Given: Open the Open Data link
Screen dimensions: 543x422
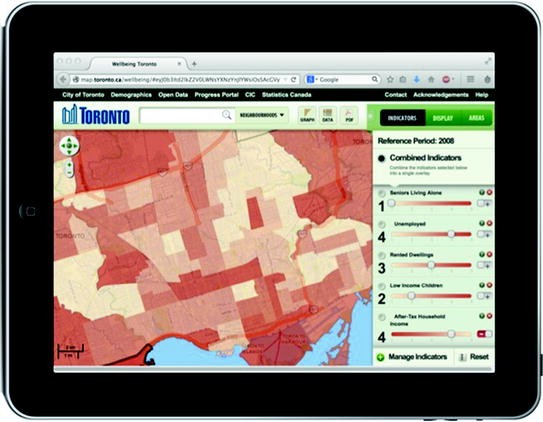Looking at the screenshot, I should pos(173,95).
